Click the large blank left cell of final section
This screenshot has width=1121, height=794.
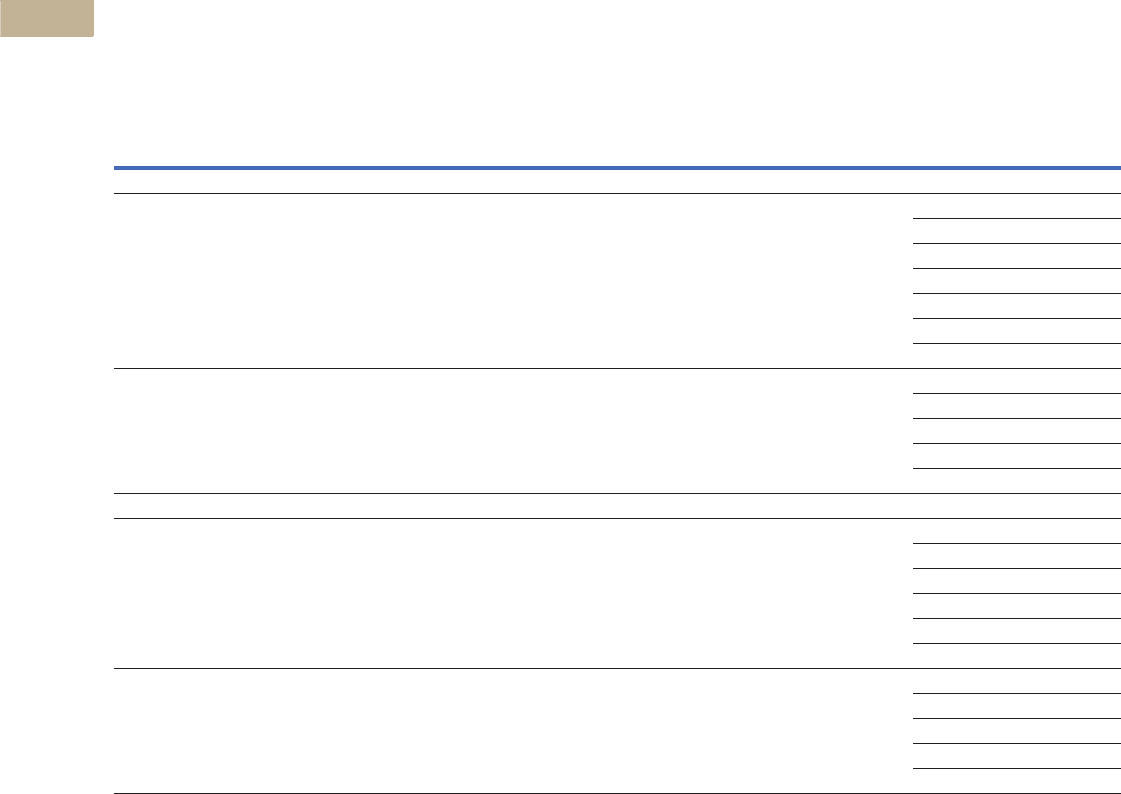(x=513, y=731)
